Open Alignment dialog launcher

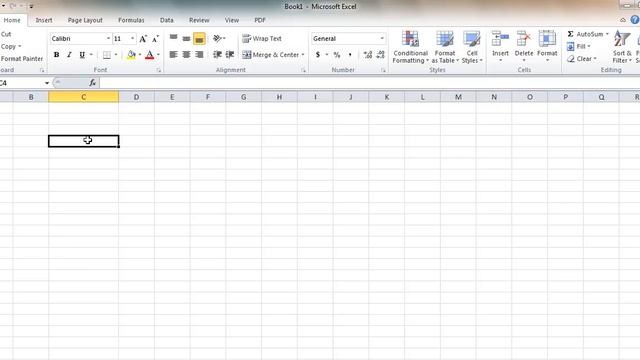(x=303, y=70)
